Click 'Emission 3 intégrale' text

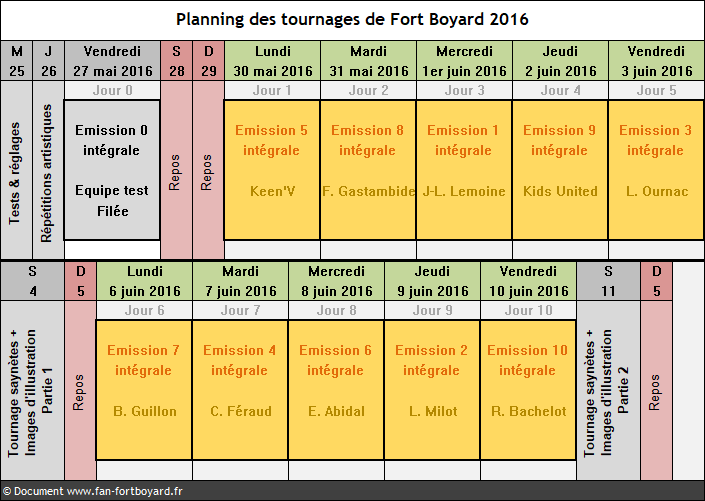click(x=655, y=140)
